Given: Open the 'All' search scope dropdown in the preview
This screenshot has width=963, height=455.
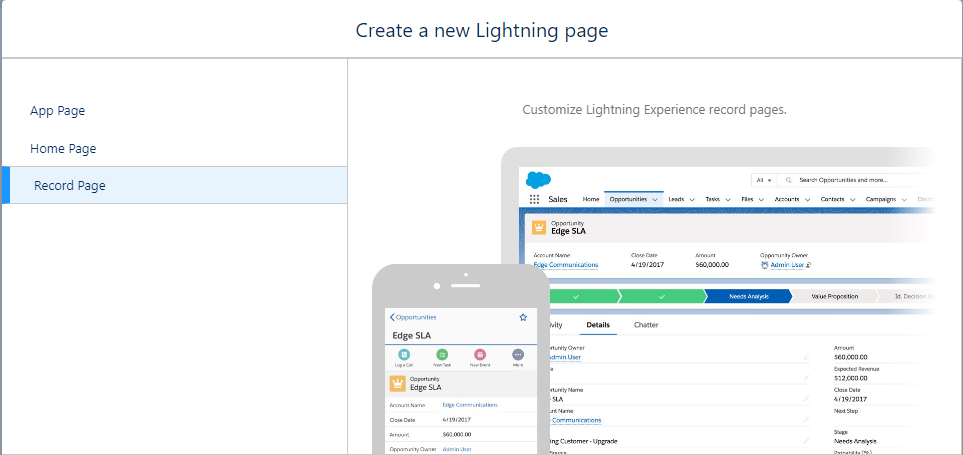Looking at the screenshot, I should click(x=763, y=181).
